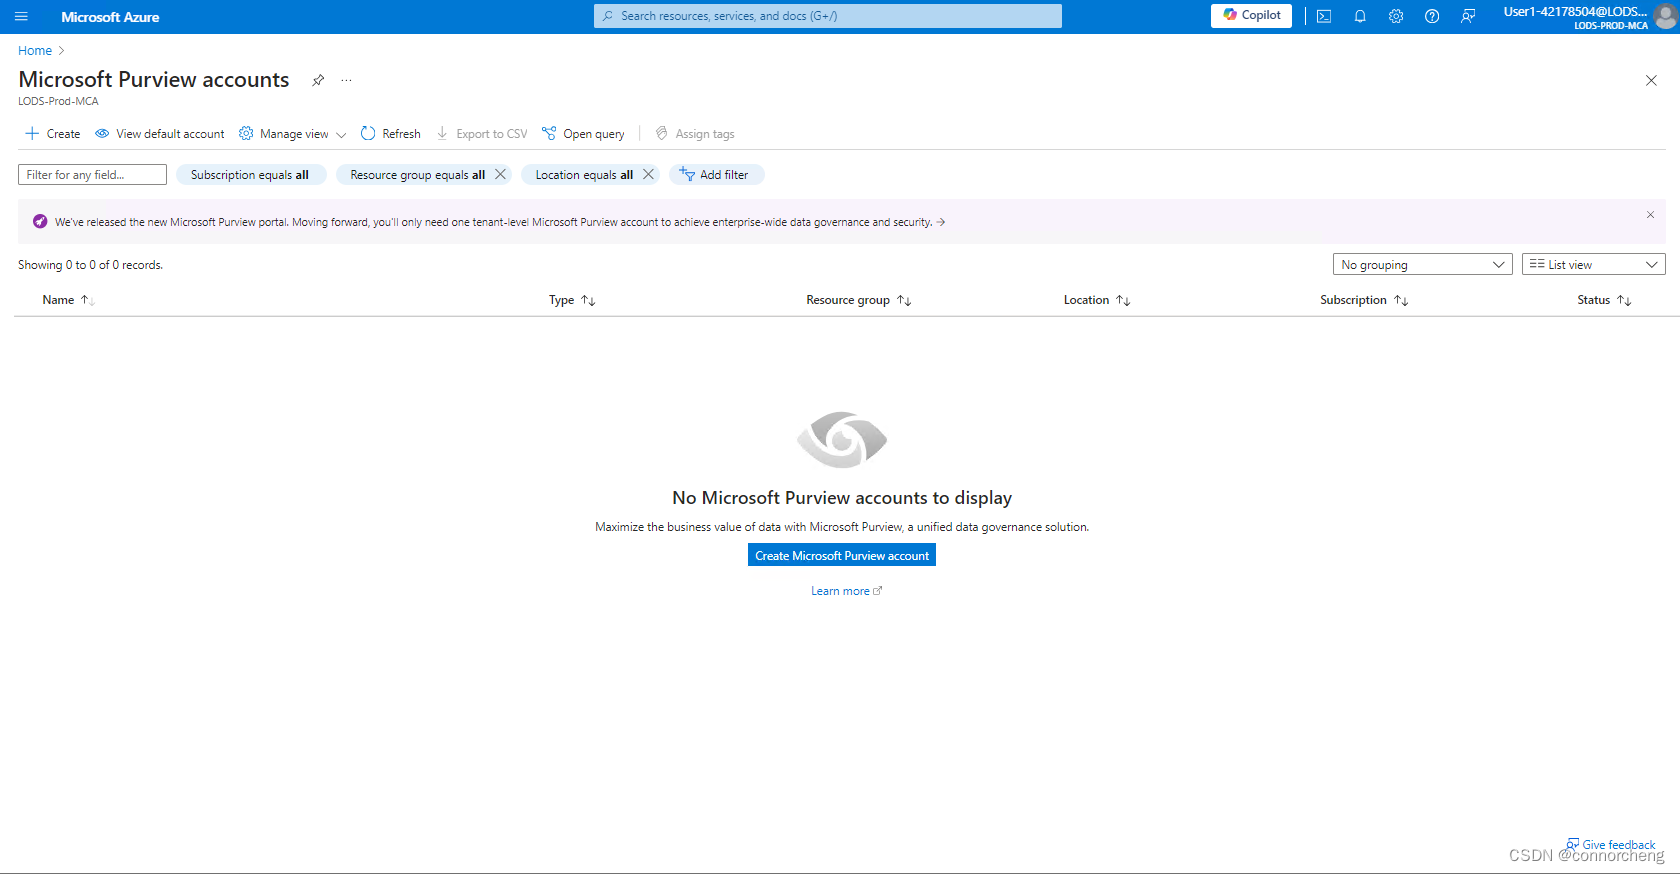Open the Learn more link
Viewport: 1680px width, 874px height.
point(846,591)
